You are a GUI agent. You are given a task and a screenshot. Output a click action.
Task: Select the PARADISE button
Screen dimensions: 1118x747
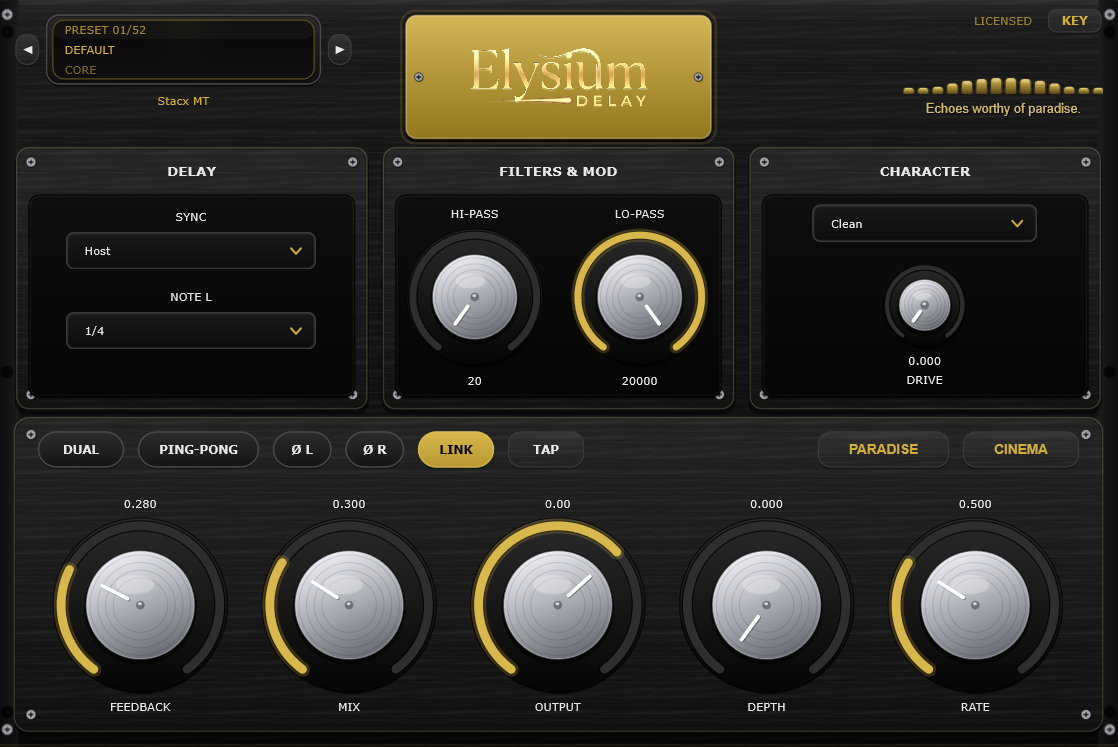[883, 450]
